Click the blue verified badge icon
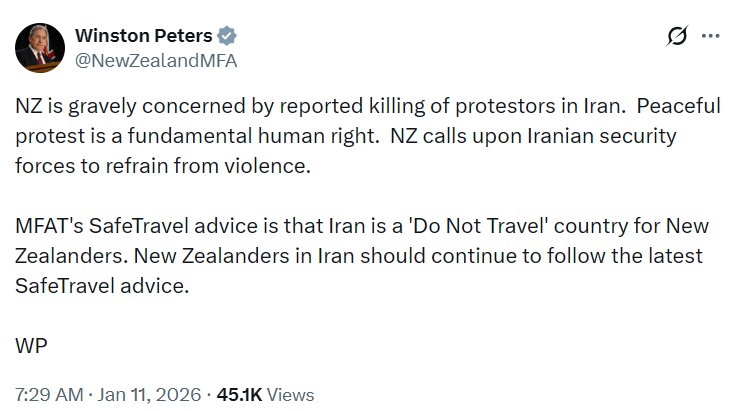Screen dimensions: 734x411 tap(228, 35)
